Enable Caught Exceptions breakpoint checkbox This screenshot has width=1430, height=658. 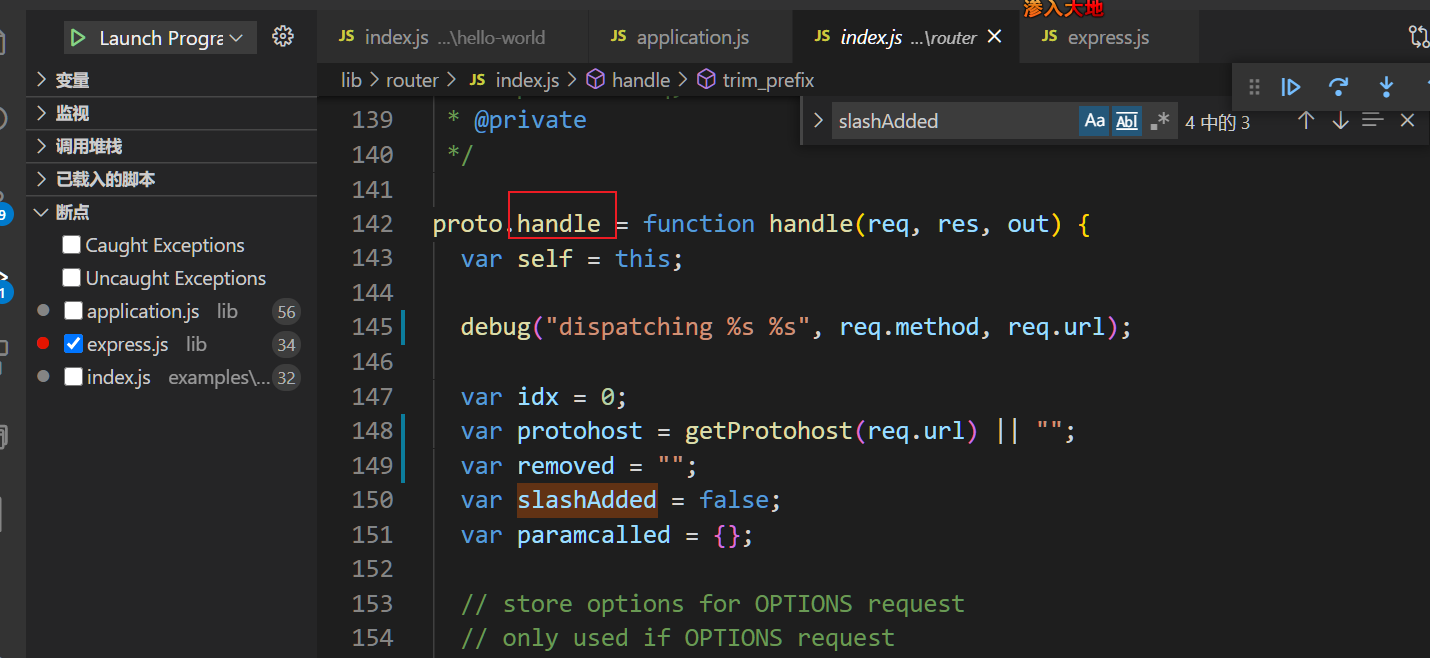(72, 245)
